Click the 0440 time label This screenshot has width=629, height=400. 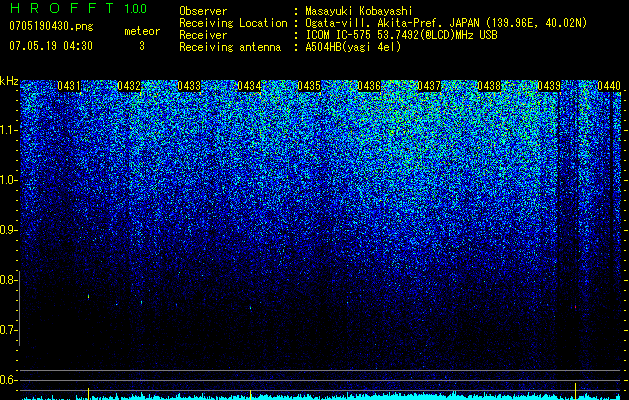(609, 86)
